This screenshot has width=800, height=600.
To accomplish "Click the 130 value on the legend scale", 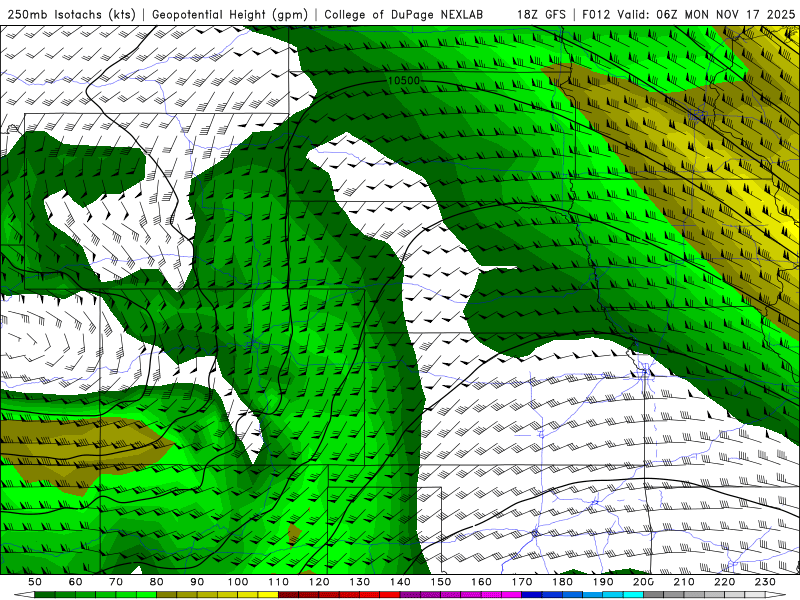I will [360, 582].
